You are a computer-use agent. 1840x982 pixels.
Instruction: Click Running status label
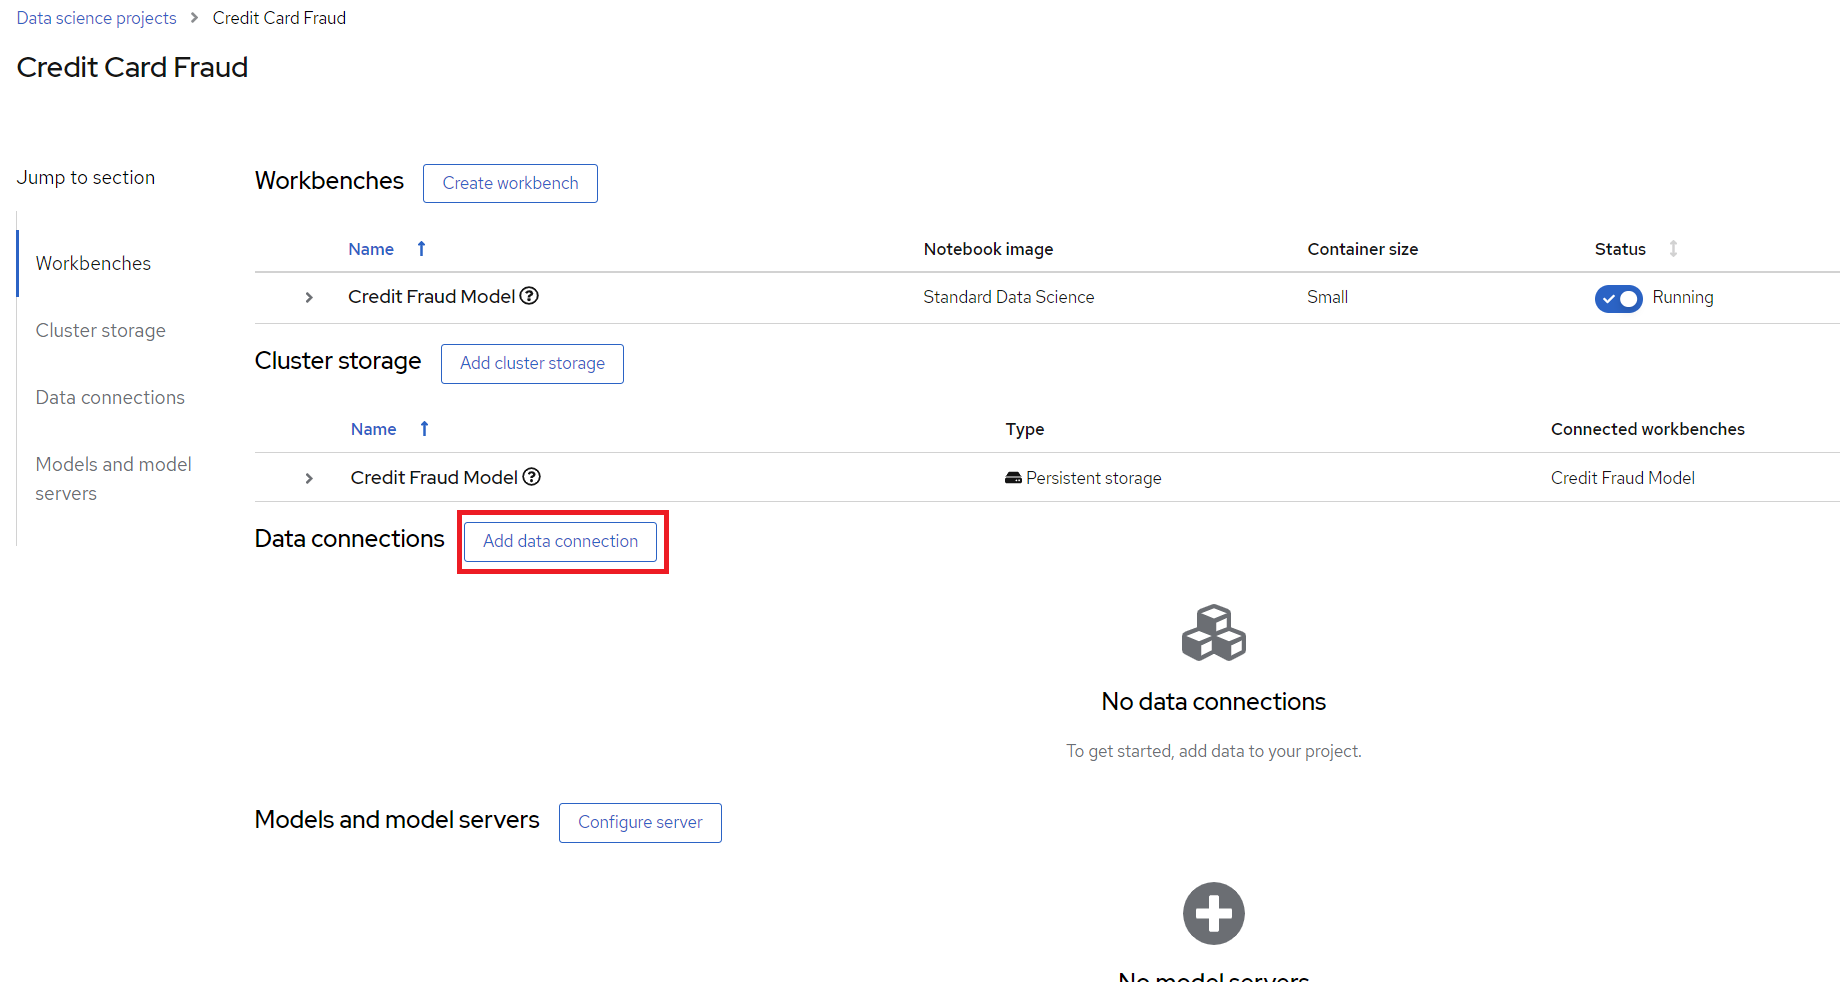[x=1682, y=297]
